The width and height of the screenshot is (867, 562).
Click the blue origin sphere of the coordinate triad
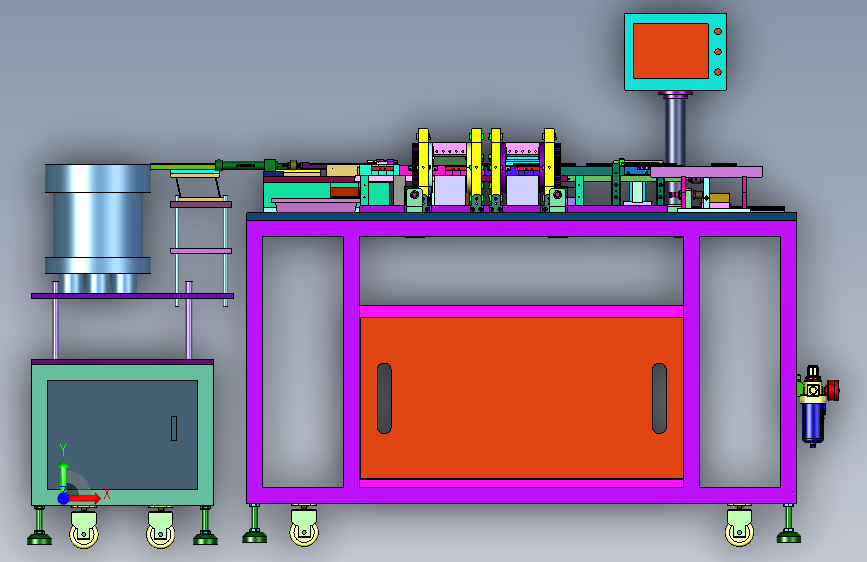click(x=64, y=498)
